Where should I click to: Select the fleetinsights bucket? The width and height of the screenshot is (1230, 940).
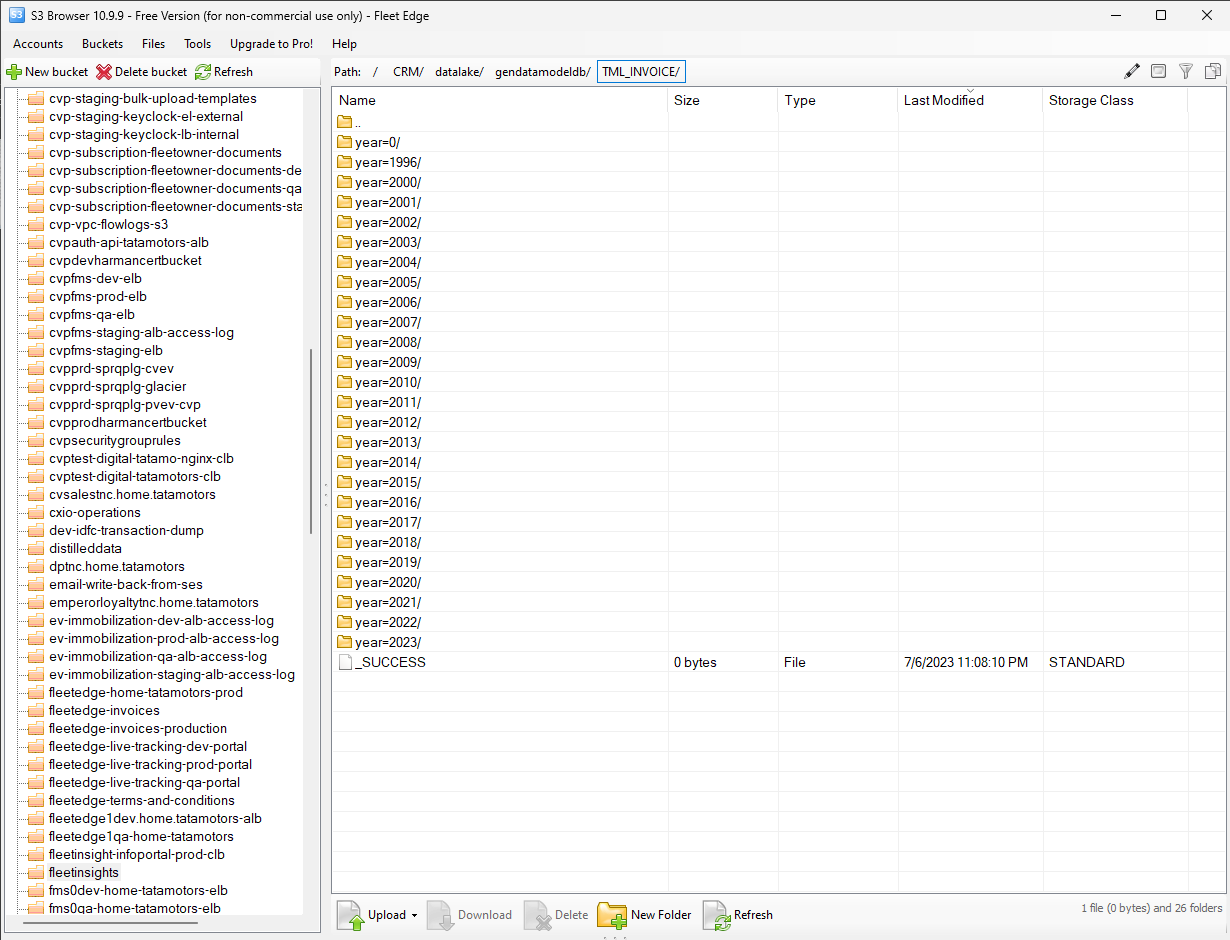tap(84, 873)
